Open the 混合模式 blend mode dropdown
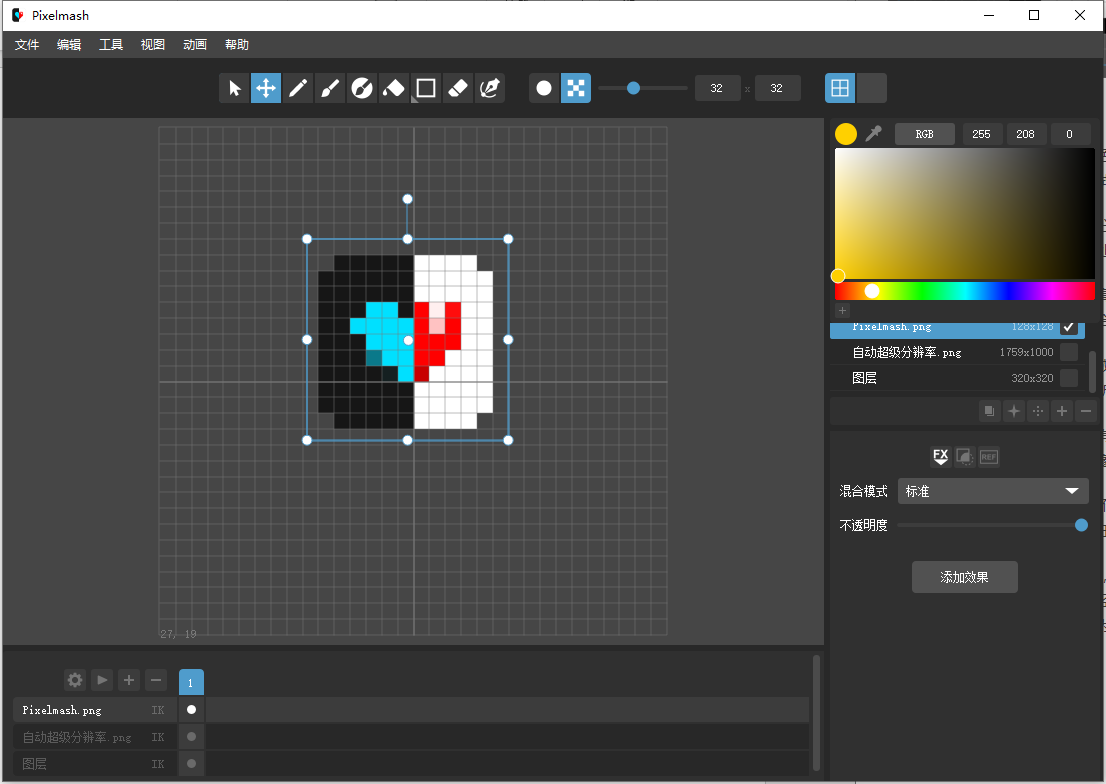Image resolution: width=1106 pixels, height=784 pixels. [x=993, y=491]
